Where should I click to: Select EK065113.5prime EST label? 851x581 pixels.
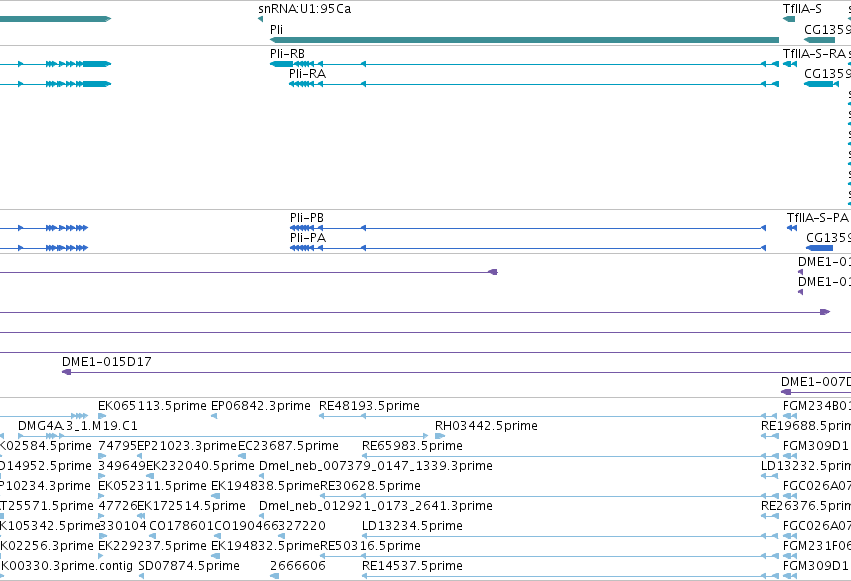[x=152, y=406]
